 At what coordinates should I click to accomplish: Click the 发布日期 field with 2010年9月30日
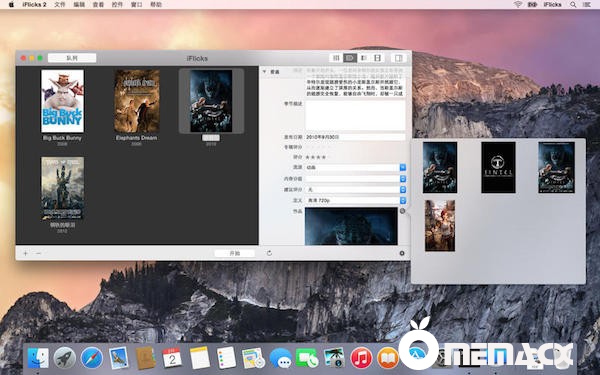click(x=355, y=137)
